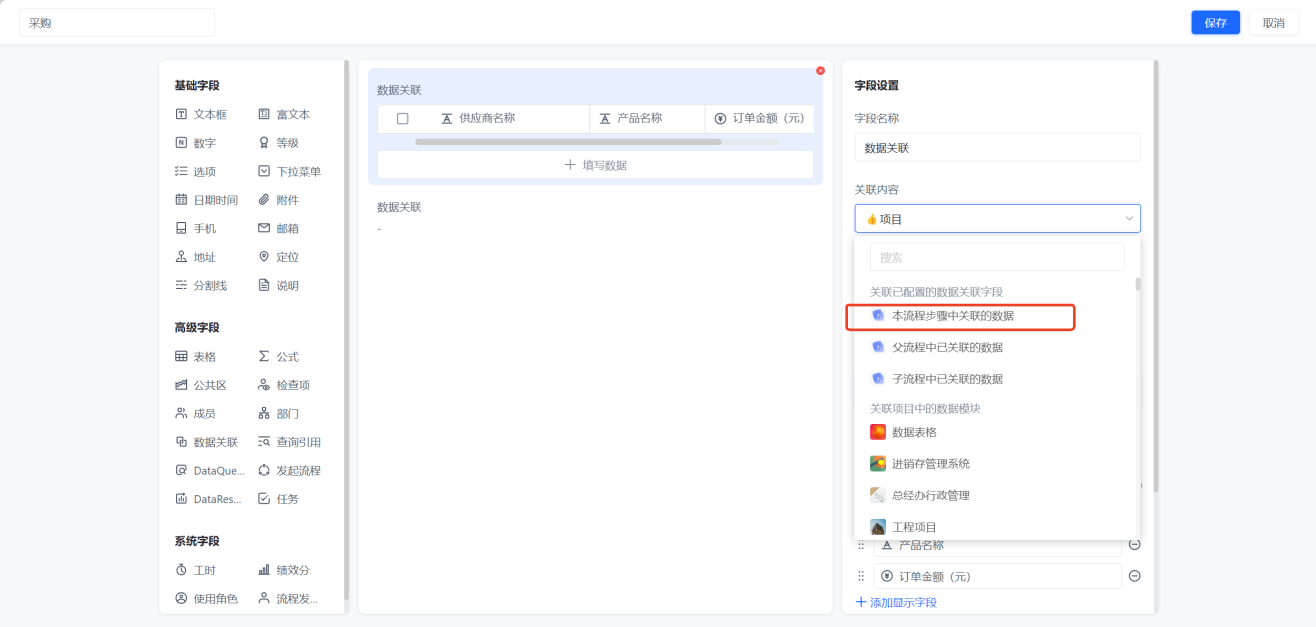
Task: Add a 查询引用 query reference field
Action: 290,442
